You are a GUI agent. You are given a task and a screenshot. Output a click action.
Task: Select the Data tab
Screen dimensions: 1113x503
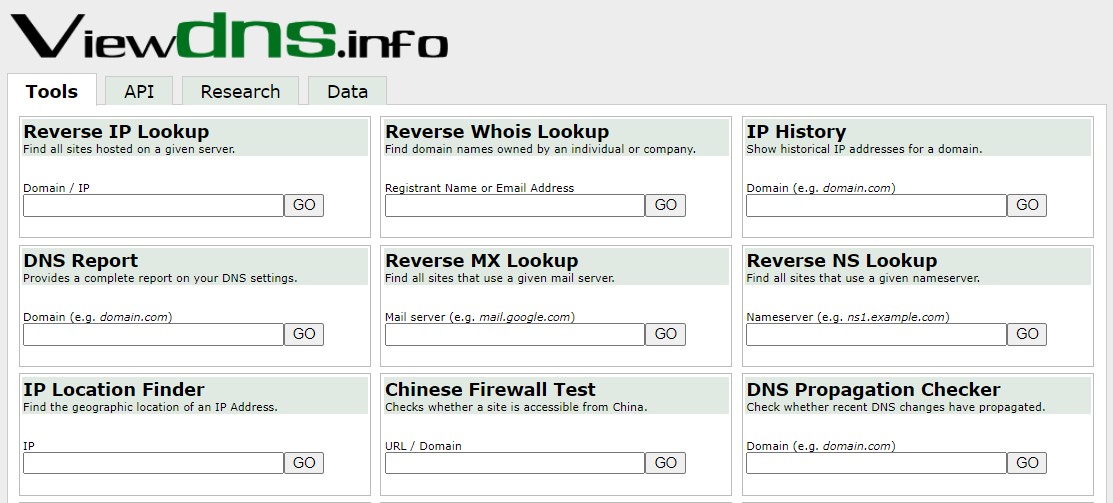pyautogui.click(x=347, y=91)
